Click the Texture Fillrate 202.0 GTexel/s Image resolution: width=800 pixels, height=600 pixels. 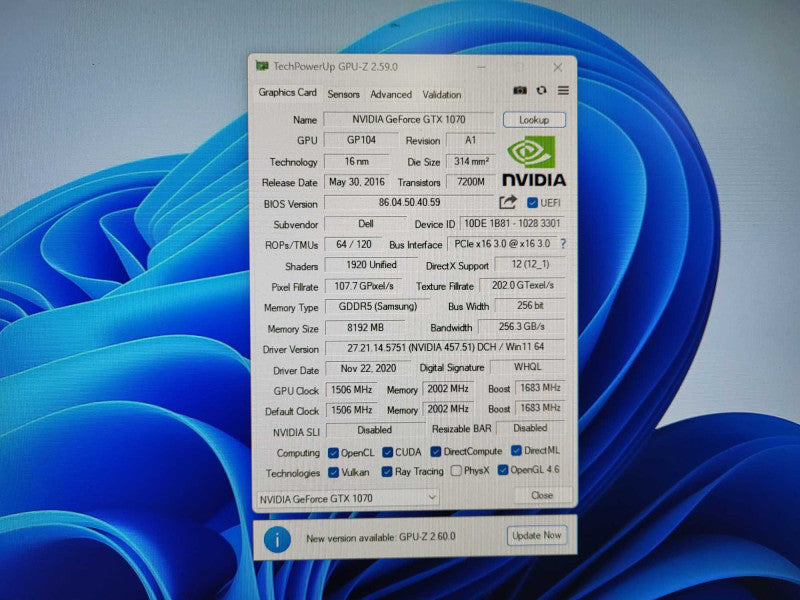tap(522, 285)
